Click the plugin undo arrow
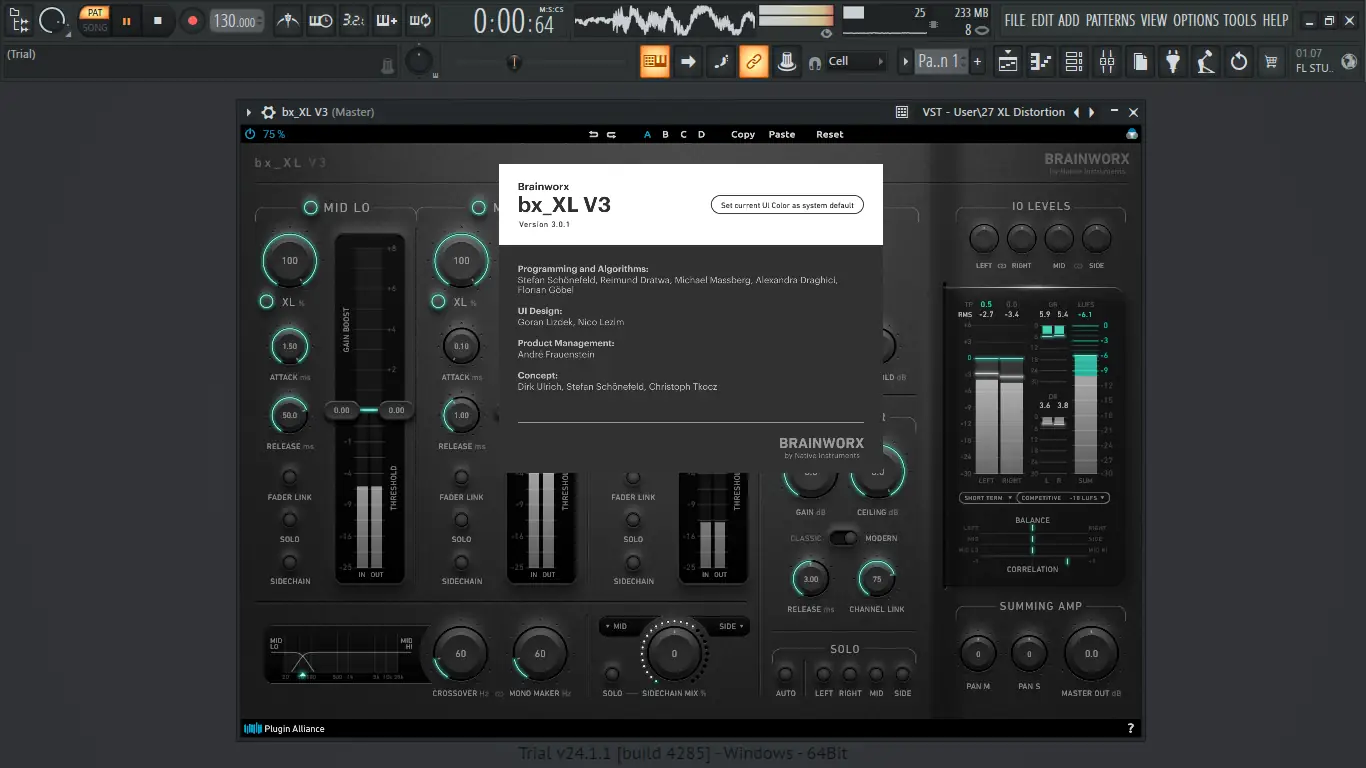Screen dimensions: 1366x768 coord(593,134)
